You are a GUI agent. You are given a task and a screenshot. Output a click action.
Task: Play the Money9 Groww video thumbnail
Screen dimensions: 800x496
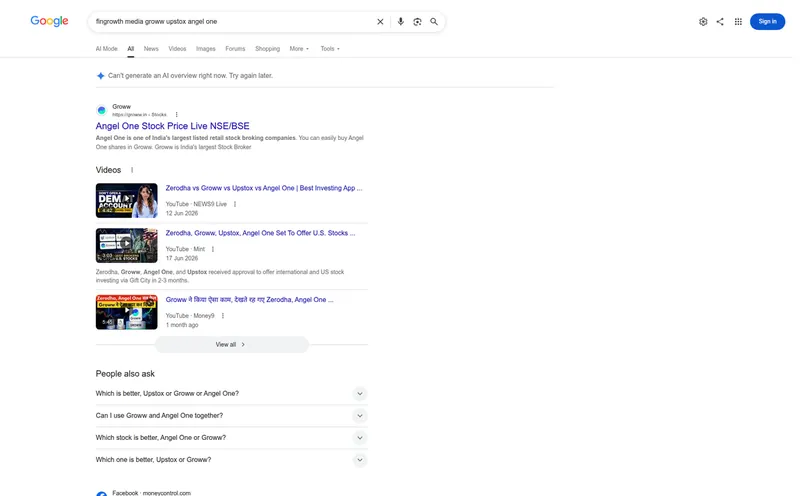click(127, 312)
